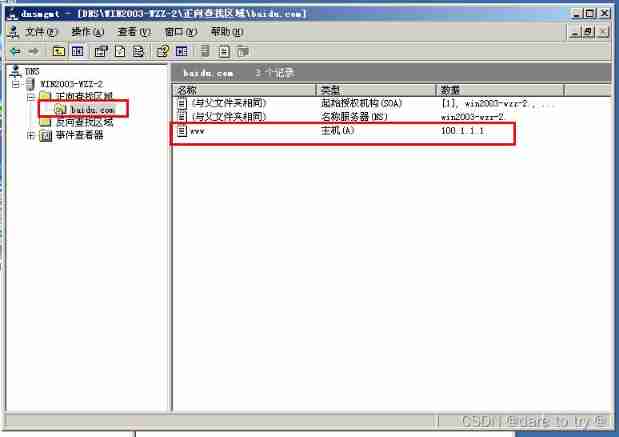This screenshot has height=437, width=619.
Task: Select the (与父文件夹相同) NS record name
Action: (x=229, y=117)
